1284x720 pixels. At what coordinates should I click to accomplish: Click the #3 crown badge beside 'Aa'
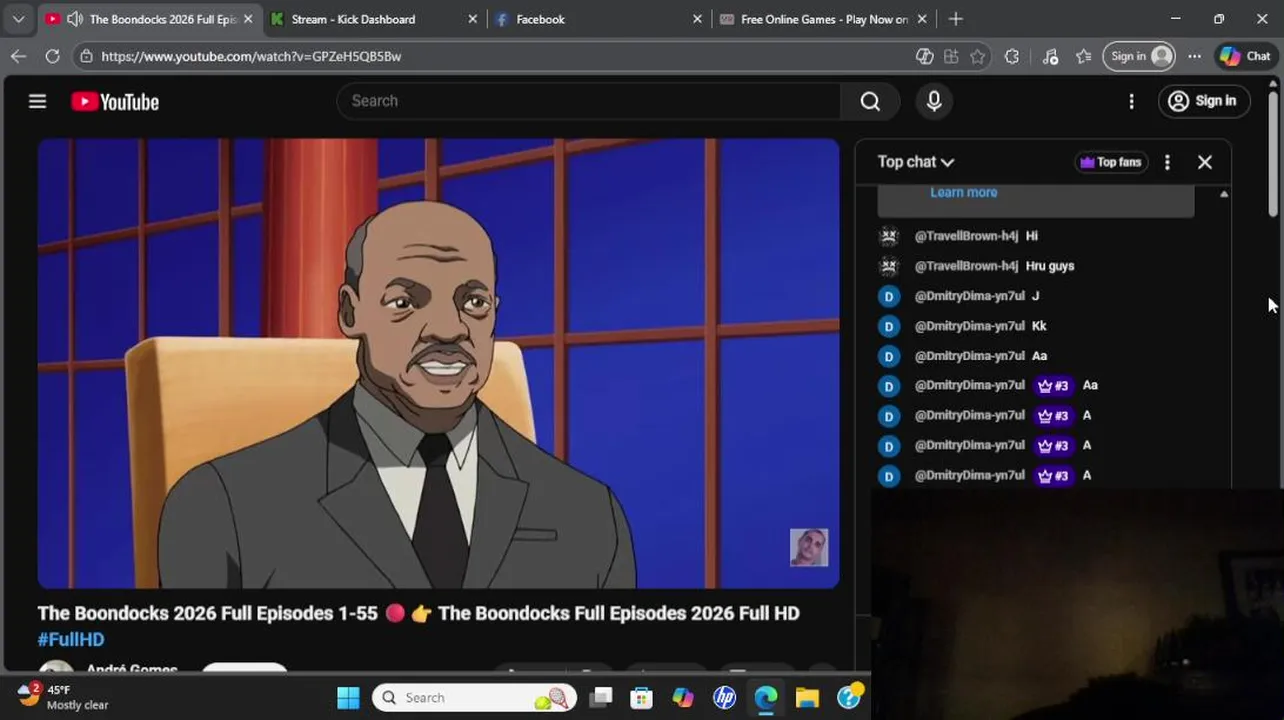pyautogui.click(x=1053, y=385)
